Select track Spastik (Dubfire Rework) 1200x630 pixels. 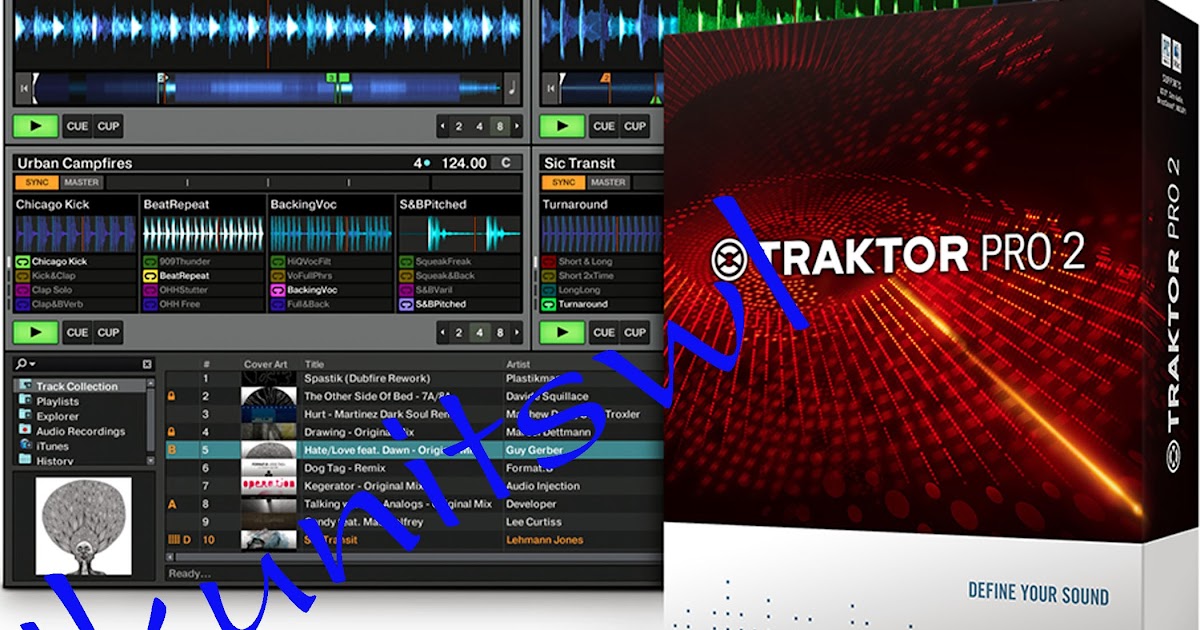pyautogui.click(x=367, y=379)
